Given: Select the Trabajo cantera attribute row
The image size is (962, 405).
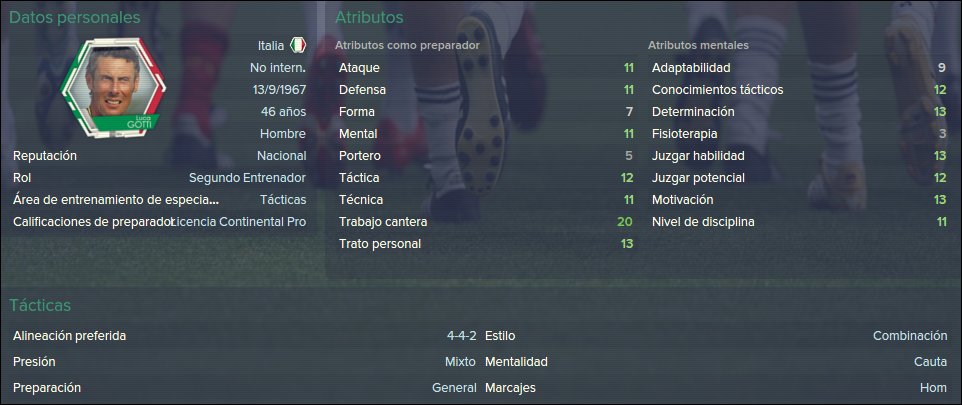Looking at the screenshot, I should tap(485, 222).
